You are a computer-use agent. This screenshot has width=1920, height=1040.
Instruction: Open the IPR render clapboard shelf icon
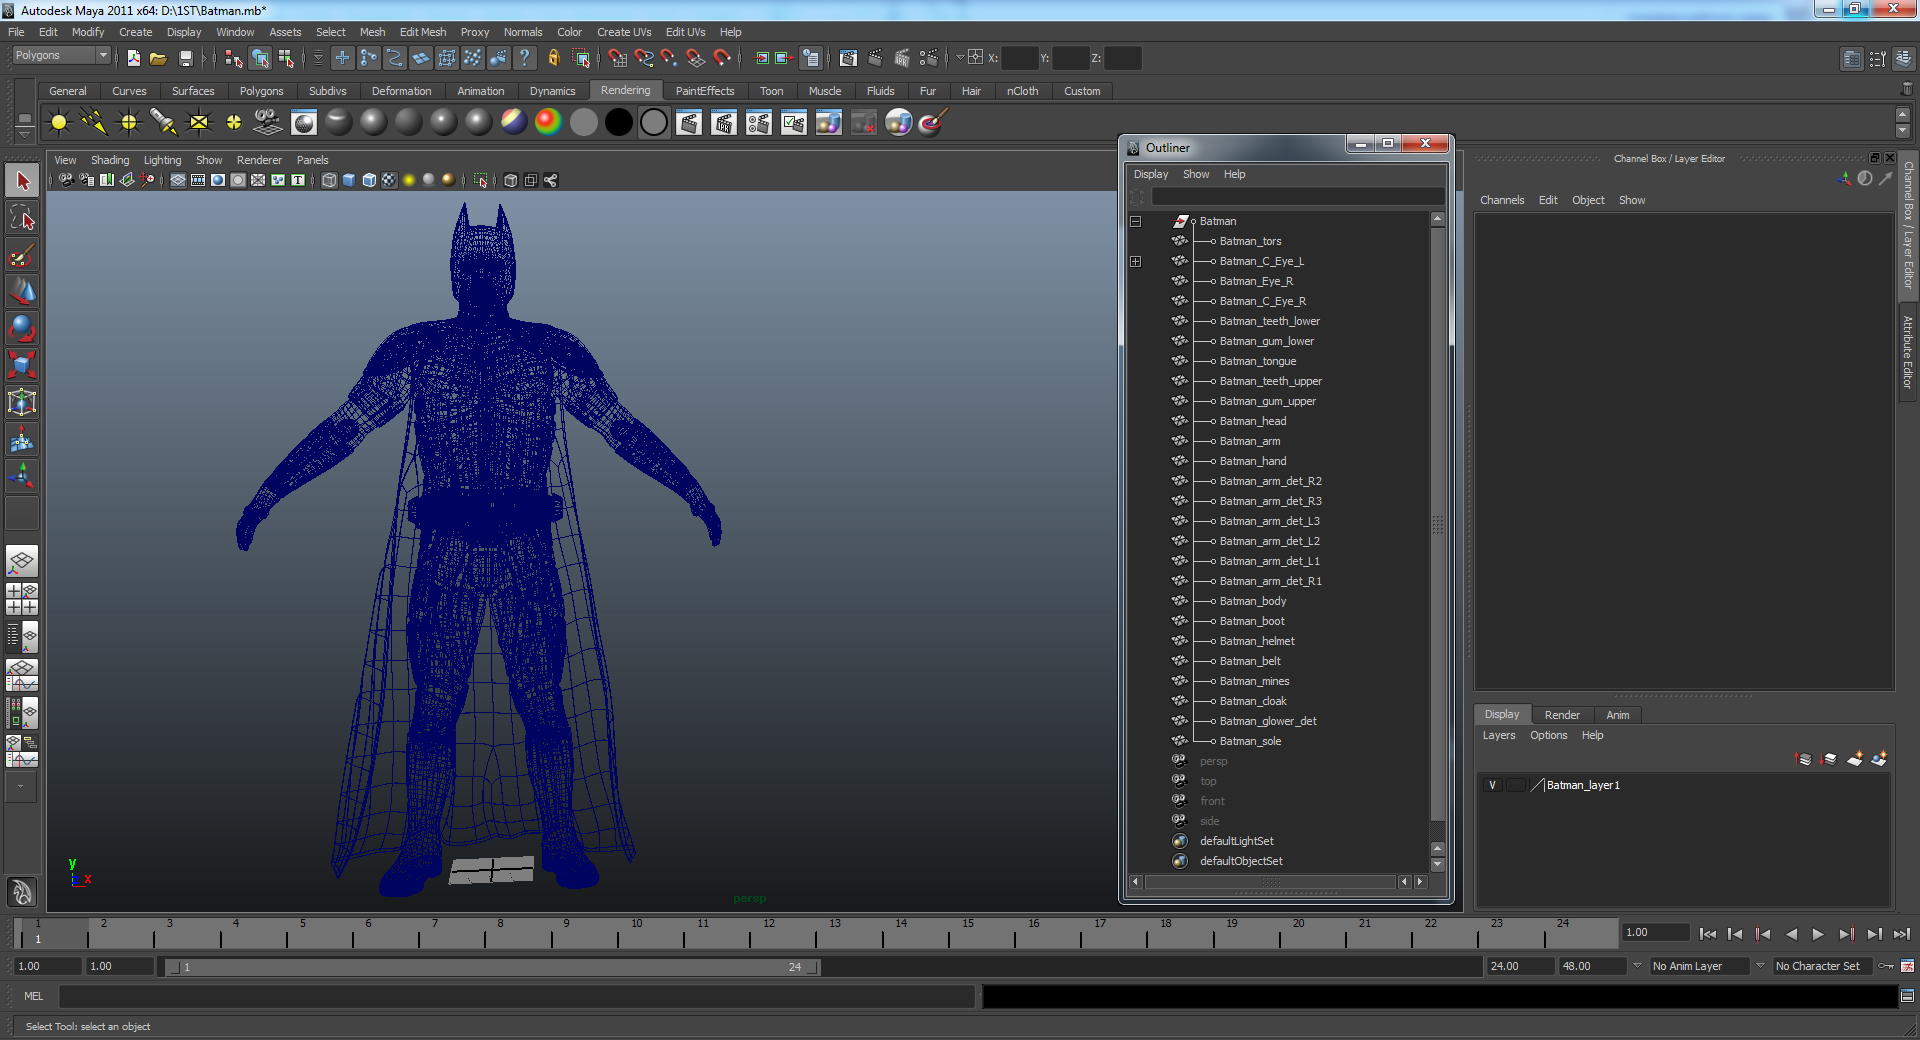click(x=724, y=123)
